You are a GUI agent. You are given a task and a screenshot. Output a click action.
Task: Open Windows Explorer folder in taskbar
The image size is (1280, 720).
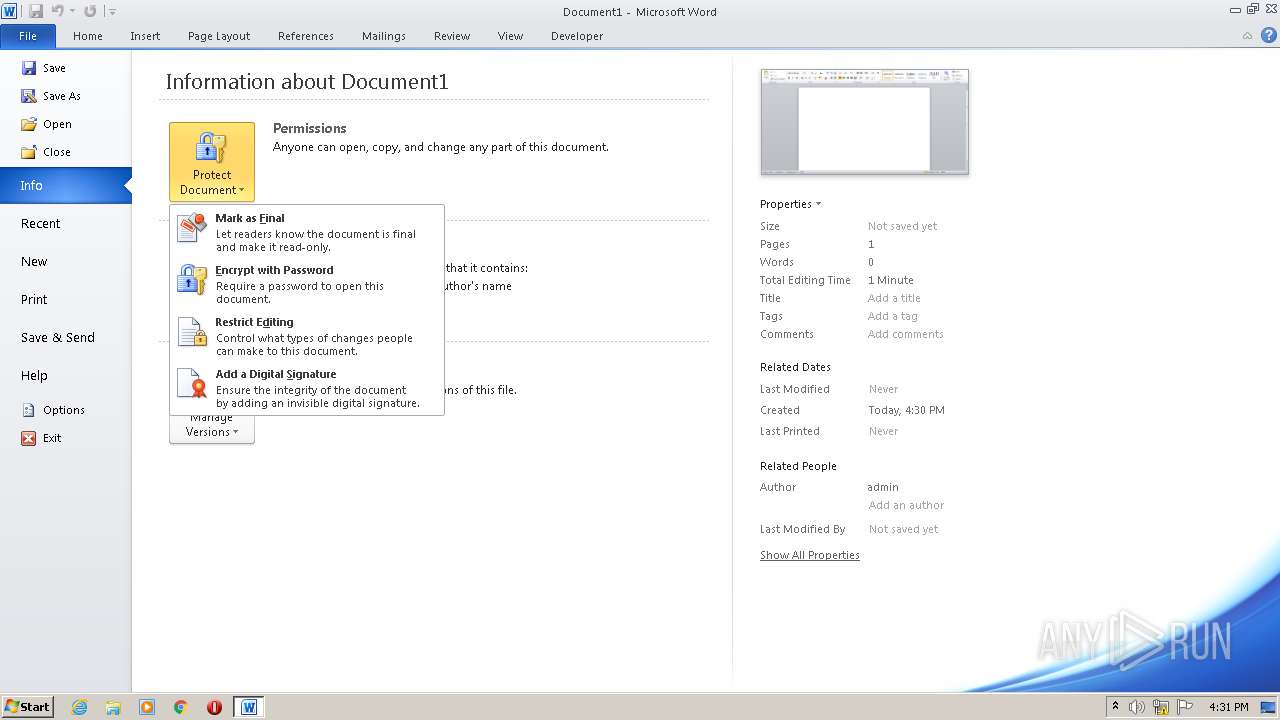coord(113,707)
